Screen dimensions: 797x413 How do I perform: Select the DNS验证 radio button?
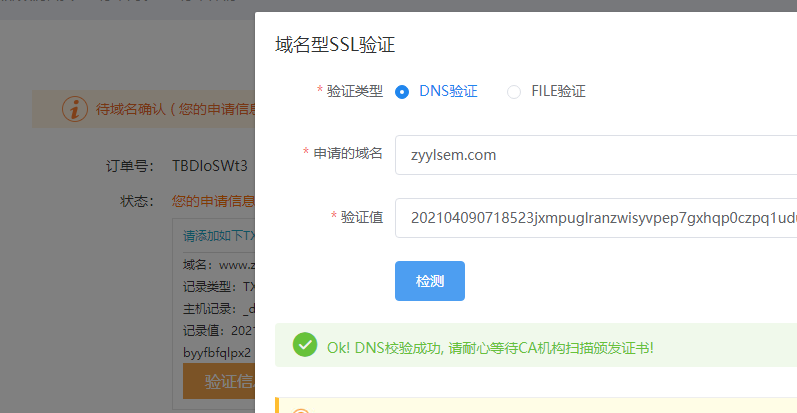click(402, 92)
